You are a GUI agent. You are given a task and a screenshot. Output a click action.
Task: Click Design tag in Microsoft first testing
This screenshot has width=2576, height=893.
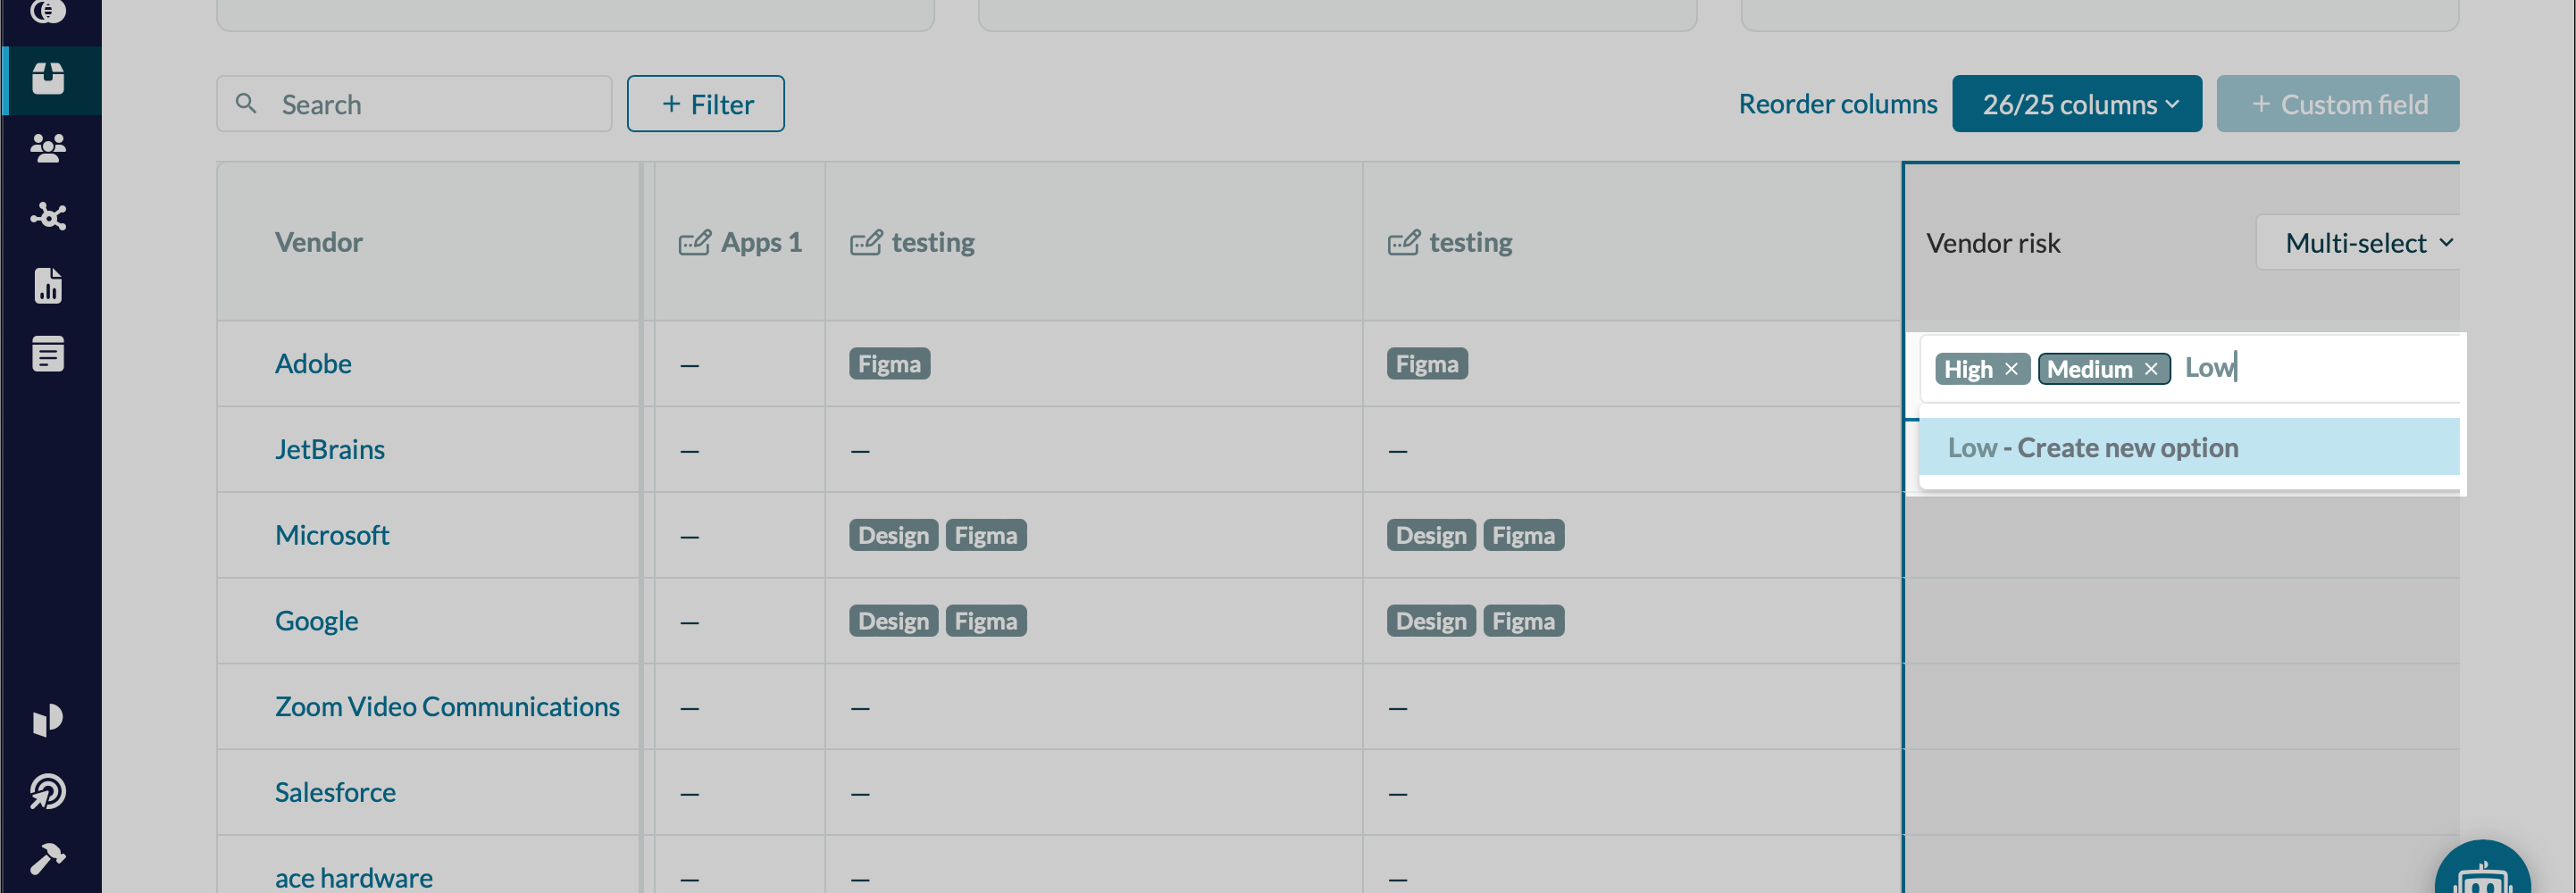click(x=893, y=535)
